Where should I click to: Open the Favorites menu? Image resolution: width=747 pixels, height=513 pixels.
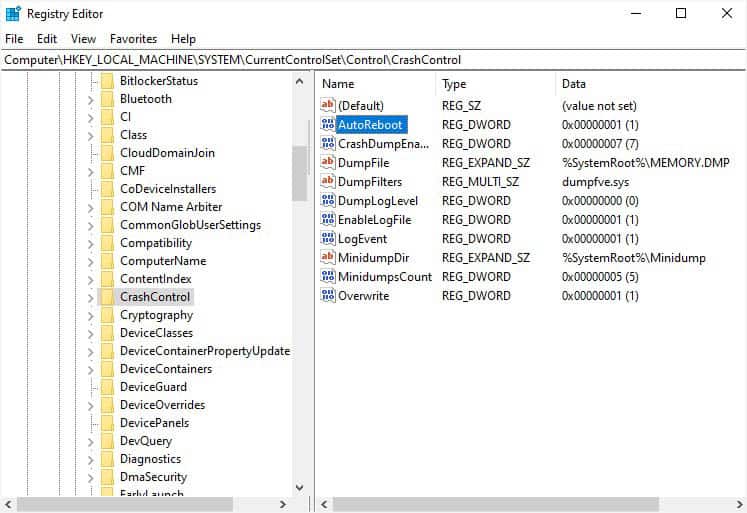[133, 39]
